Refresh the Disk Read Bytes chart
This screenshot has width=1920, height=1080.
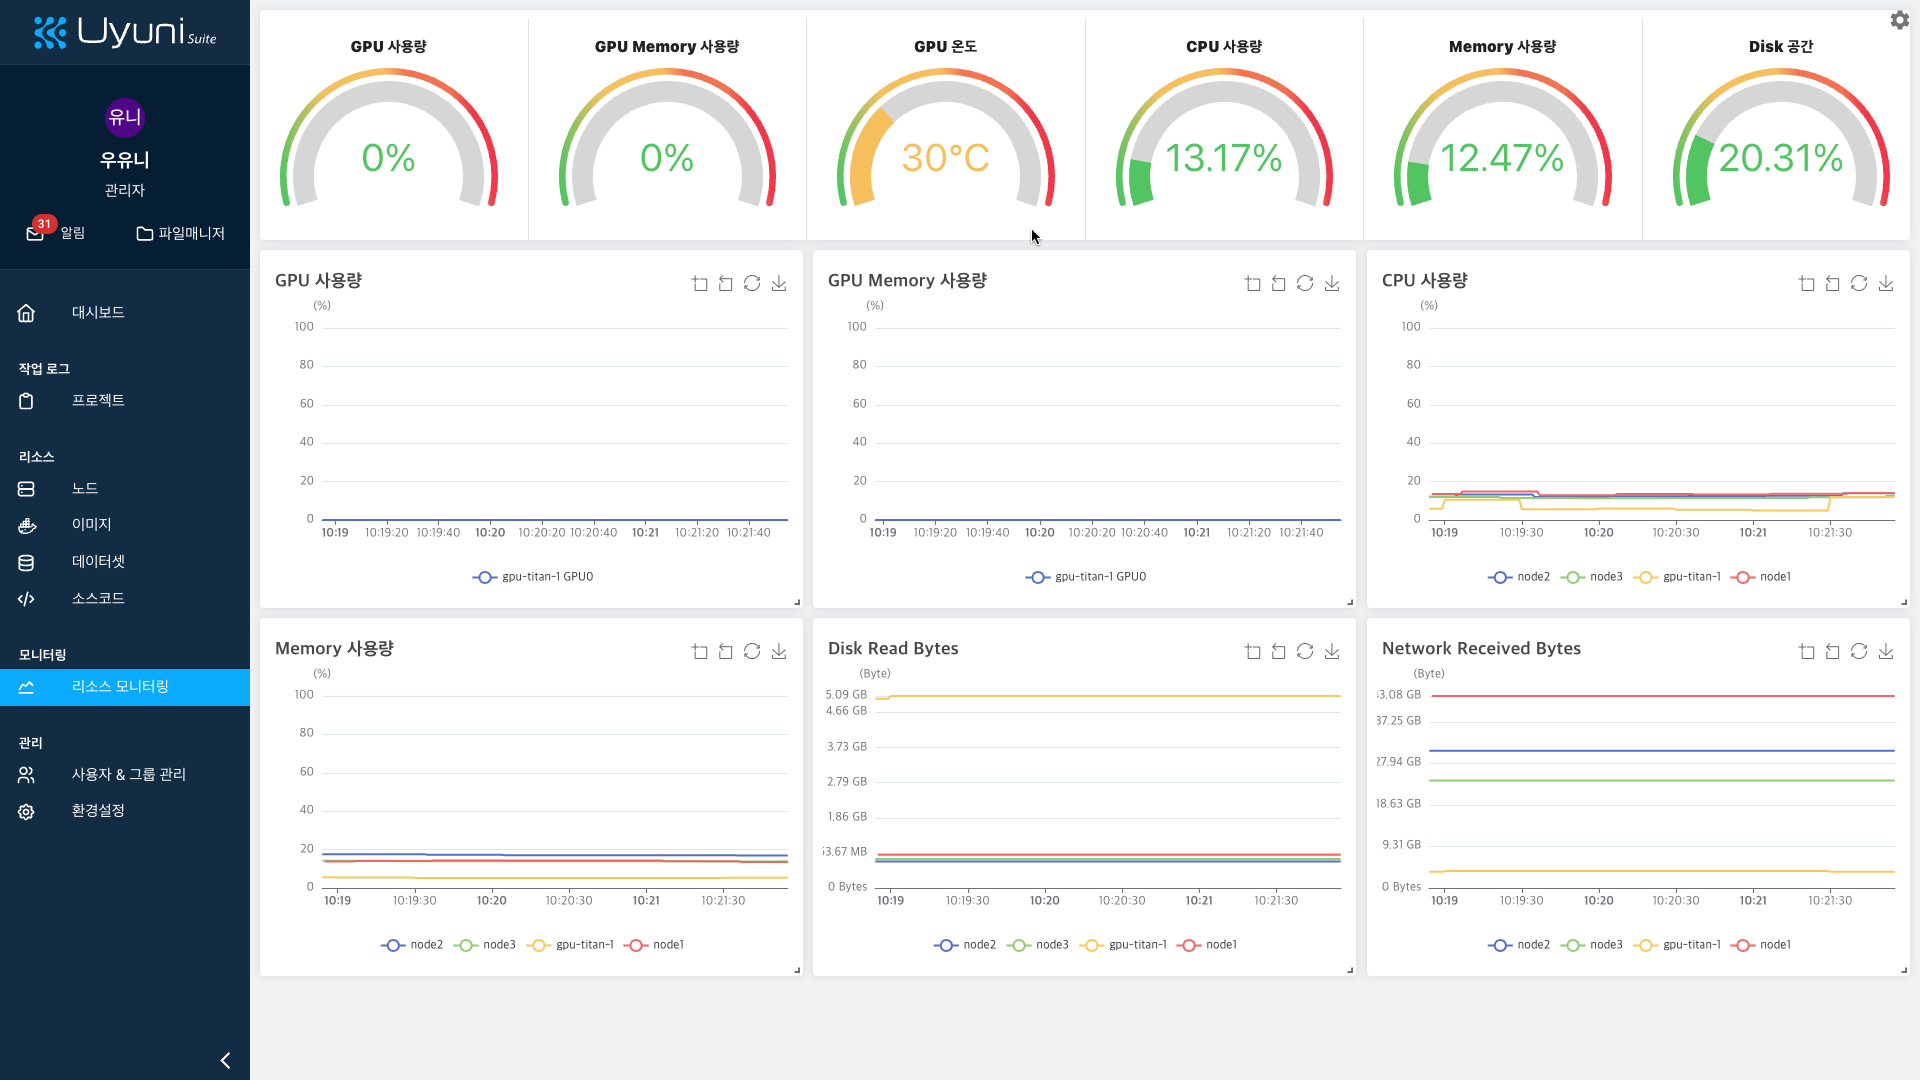pos(1305,651)
